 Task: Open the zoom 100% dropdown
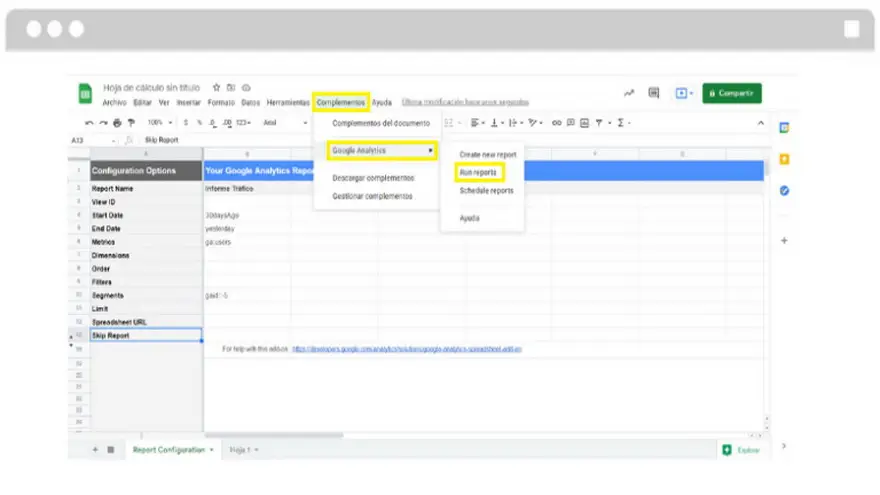click(x=160, y=122)
